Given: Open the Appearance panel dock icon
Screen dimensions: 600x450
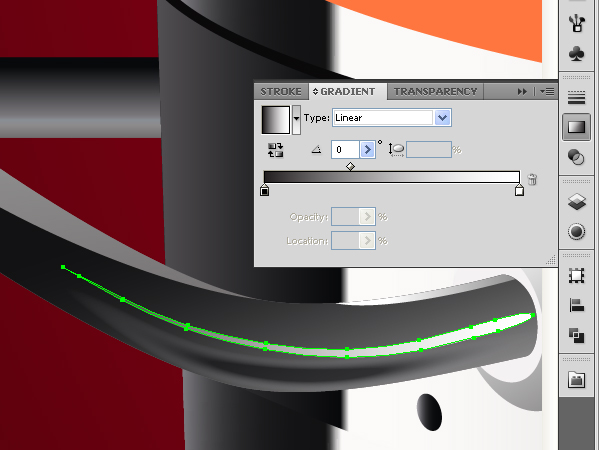Looking at the screenshot, I should pos(577,232).
